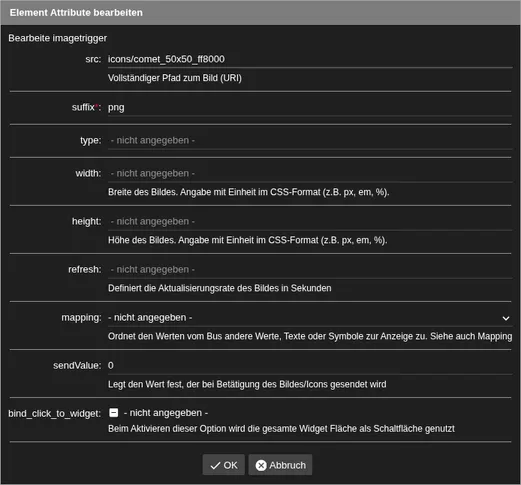Edit the sendValue field showing 0
This screenshot has width=521, height=485.
coord(310,366)
